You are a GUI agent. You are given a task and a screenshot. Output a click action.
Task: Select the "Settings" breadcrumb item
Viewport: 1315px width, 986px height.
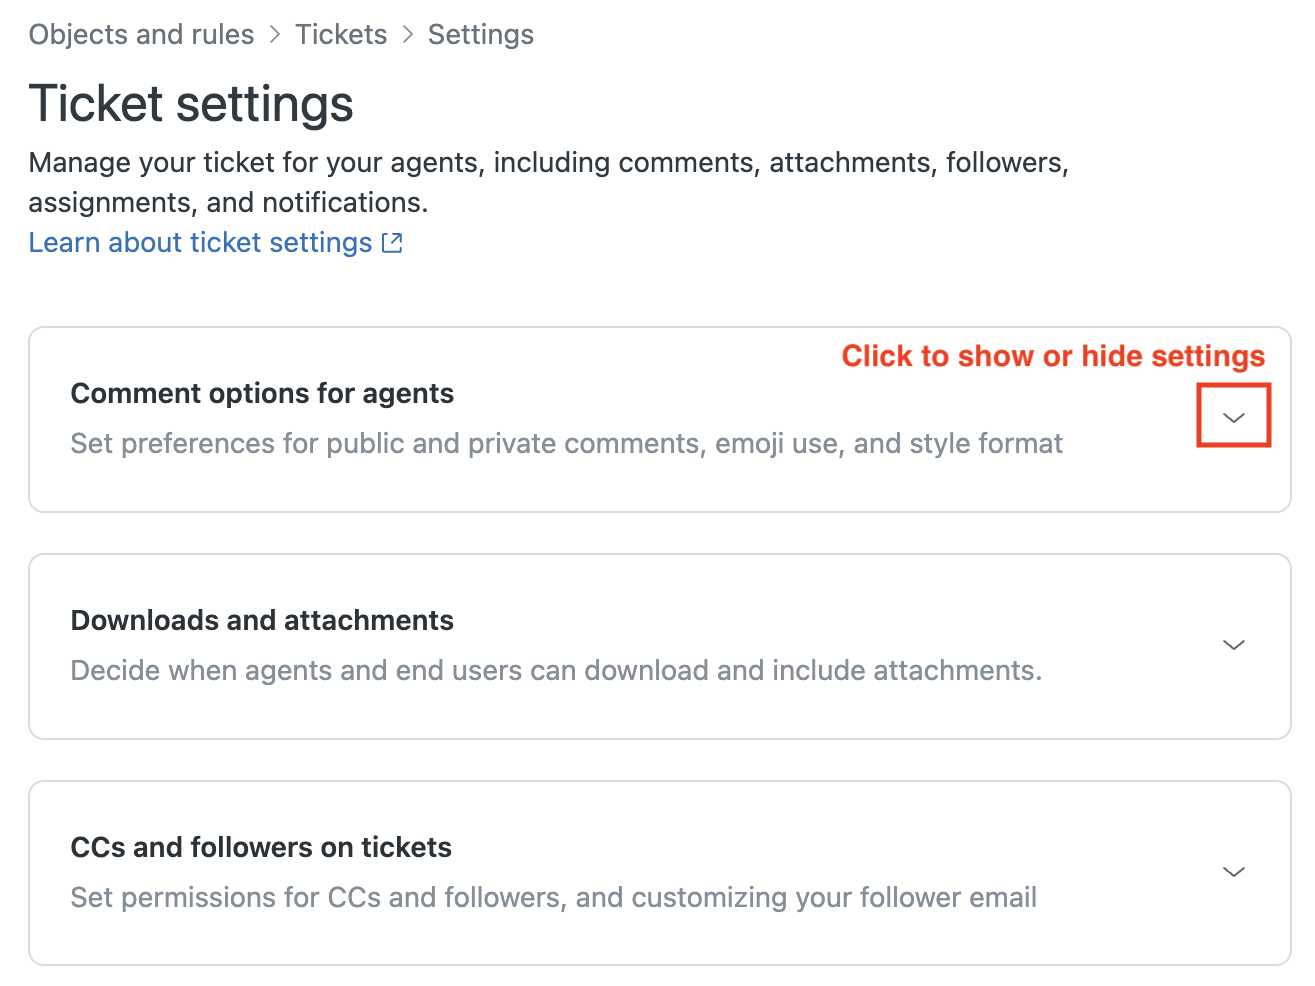pos(481,35)
